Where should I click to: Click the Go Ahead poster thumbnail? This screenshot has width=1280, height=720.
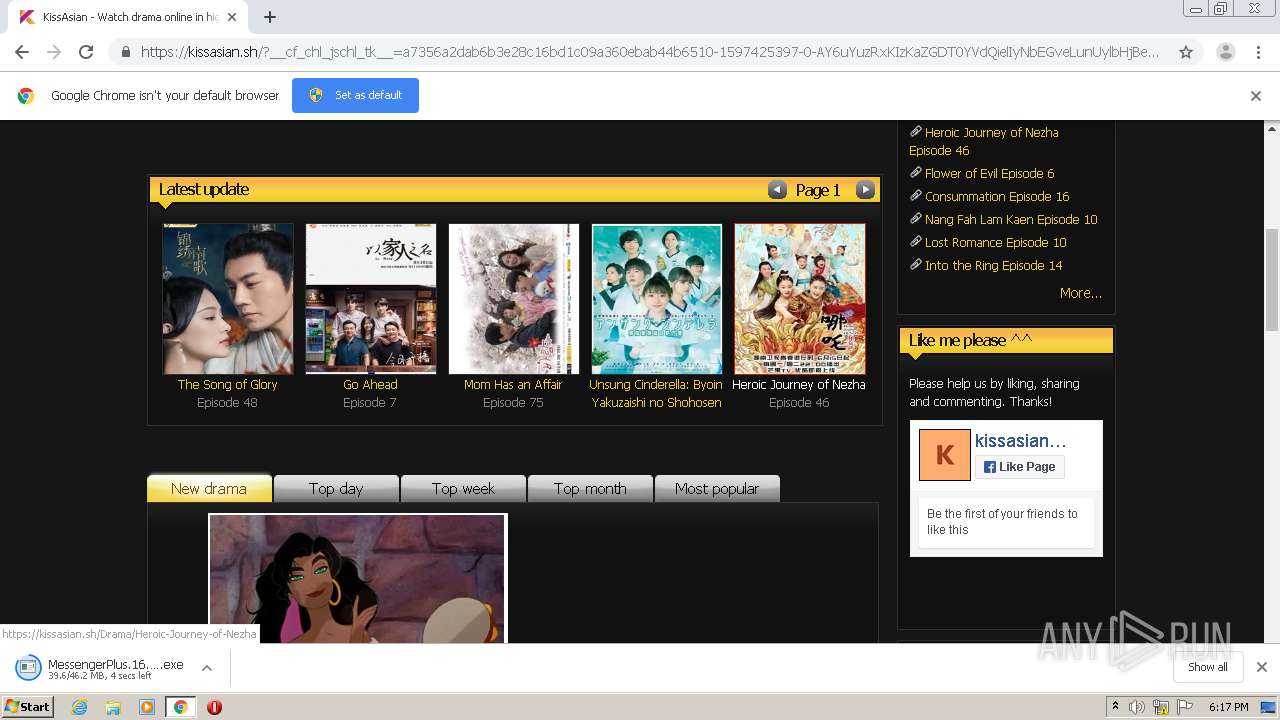point(371,299)
